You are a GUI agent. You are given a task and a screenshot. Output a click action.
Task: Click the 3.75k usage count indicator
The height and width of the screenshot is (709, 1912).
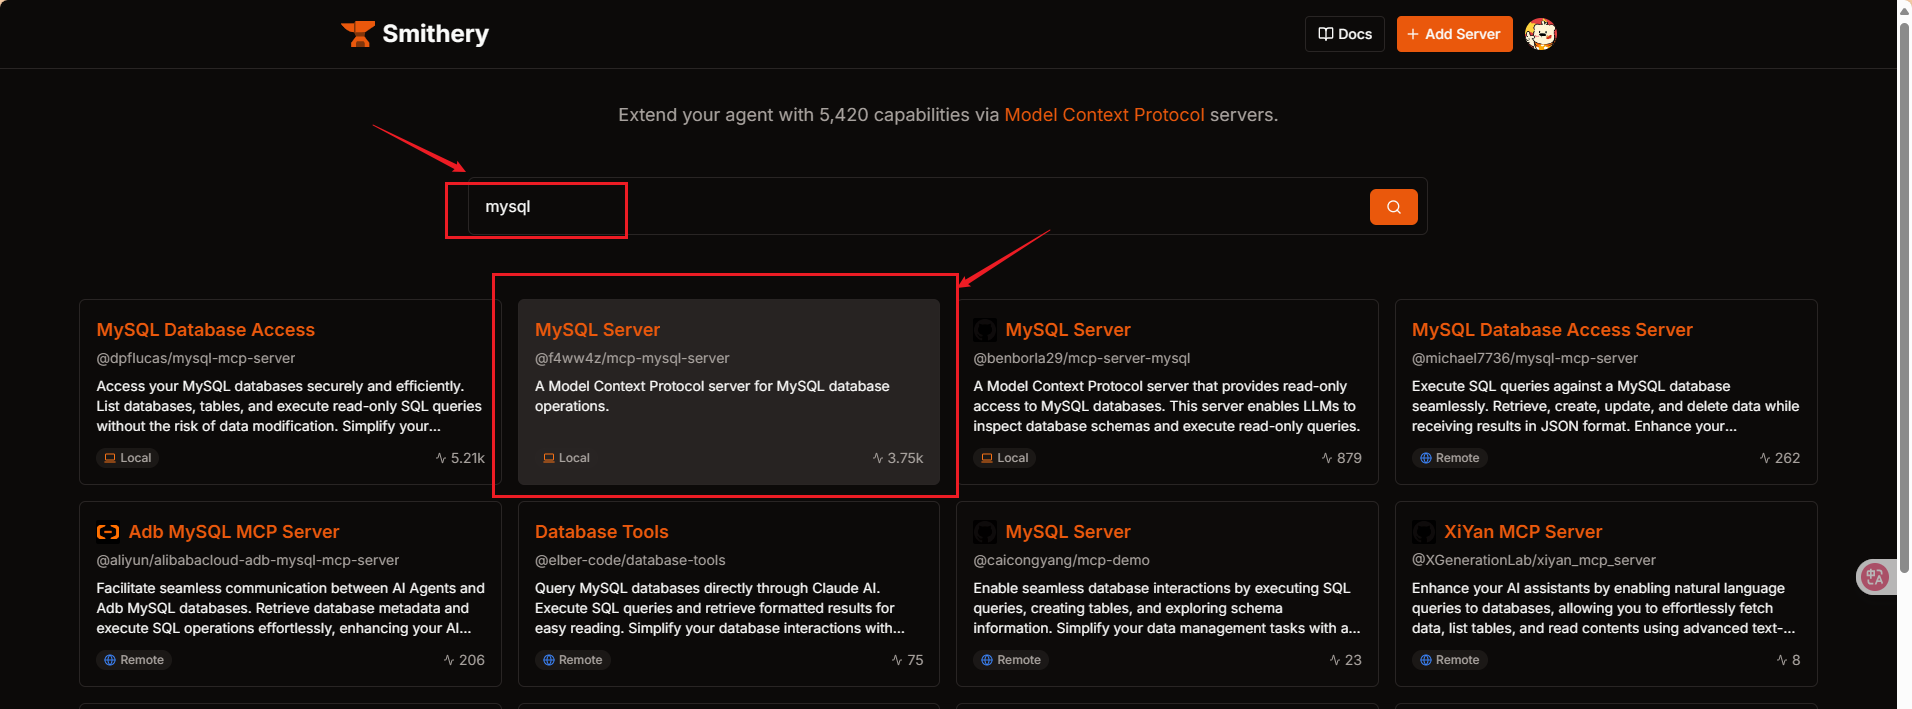click(x=898, y=458)
